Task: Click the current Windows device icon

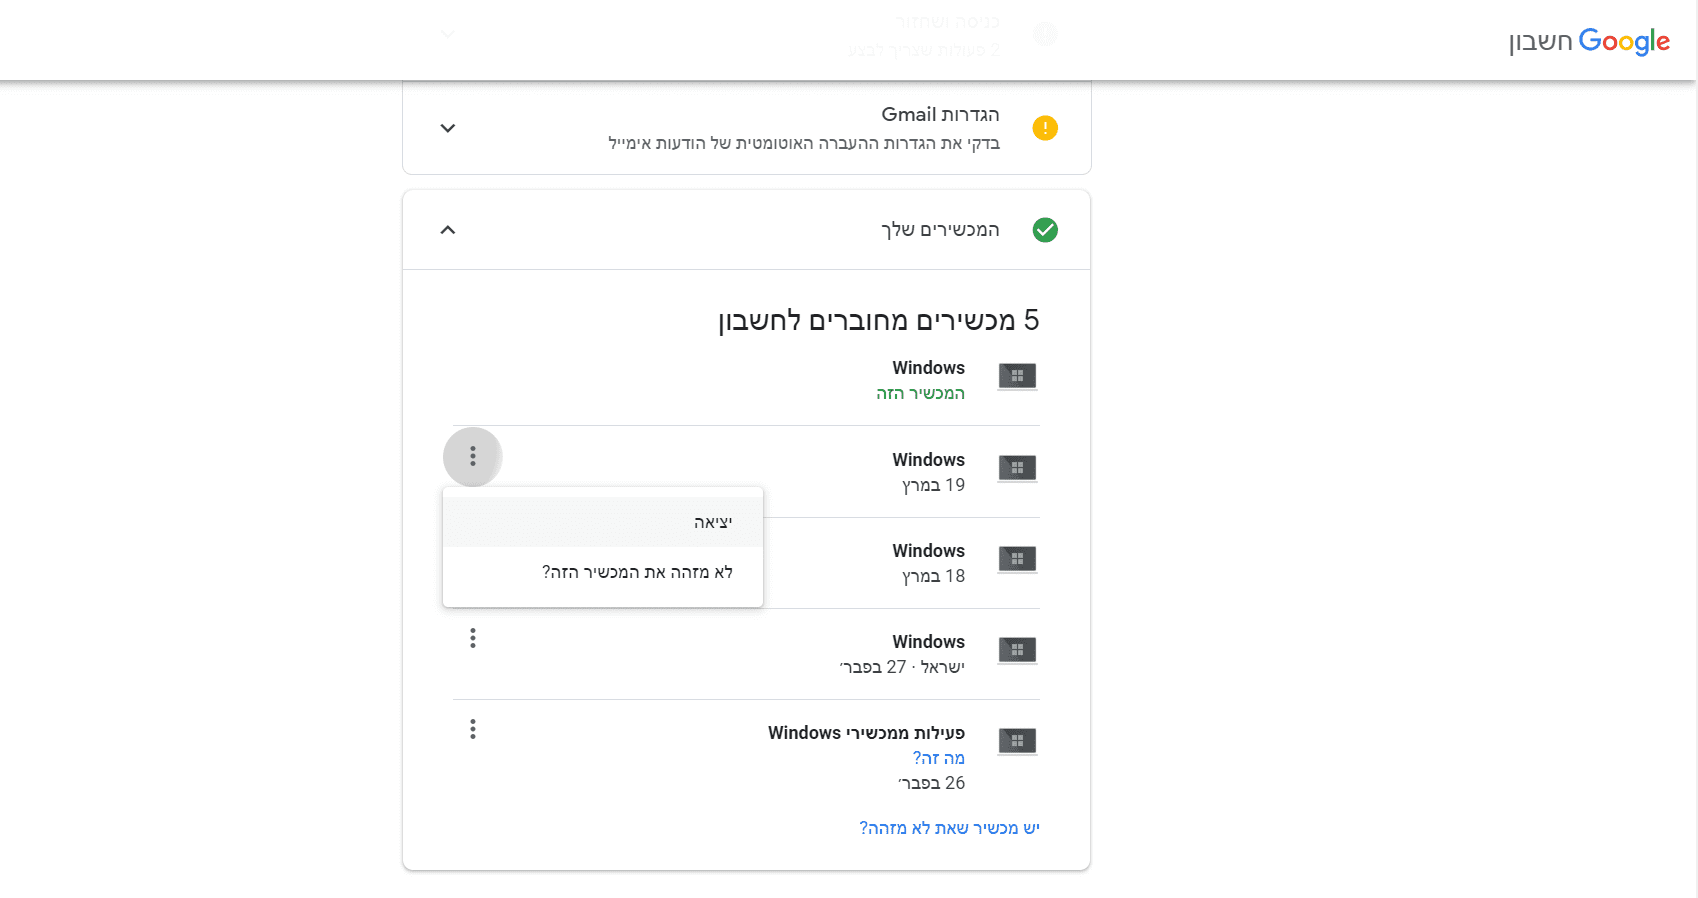Action: click(1017, 377)
